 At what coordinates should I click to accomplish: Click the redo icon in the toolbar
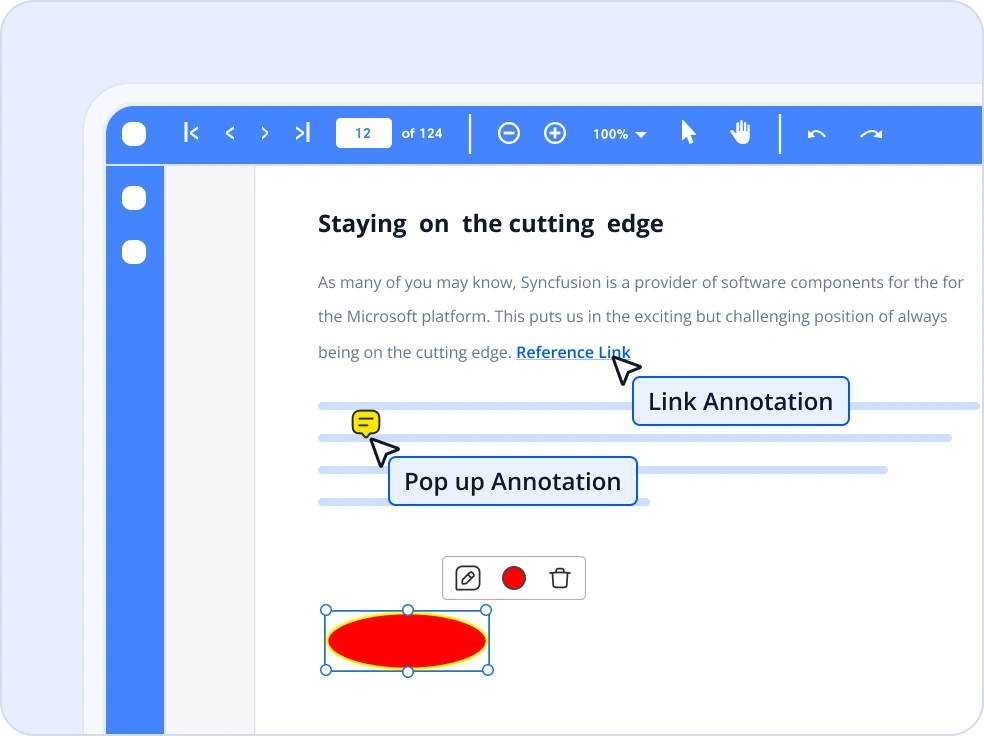pyautogui.click(x=870, y=133)
